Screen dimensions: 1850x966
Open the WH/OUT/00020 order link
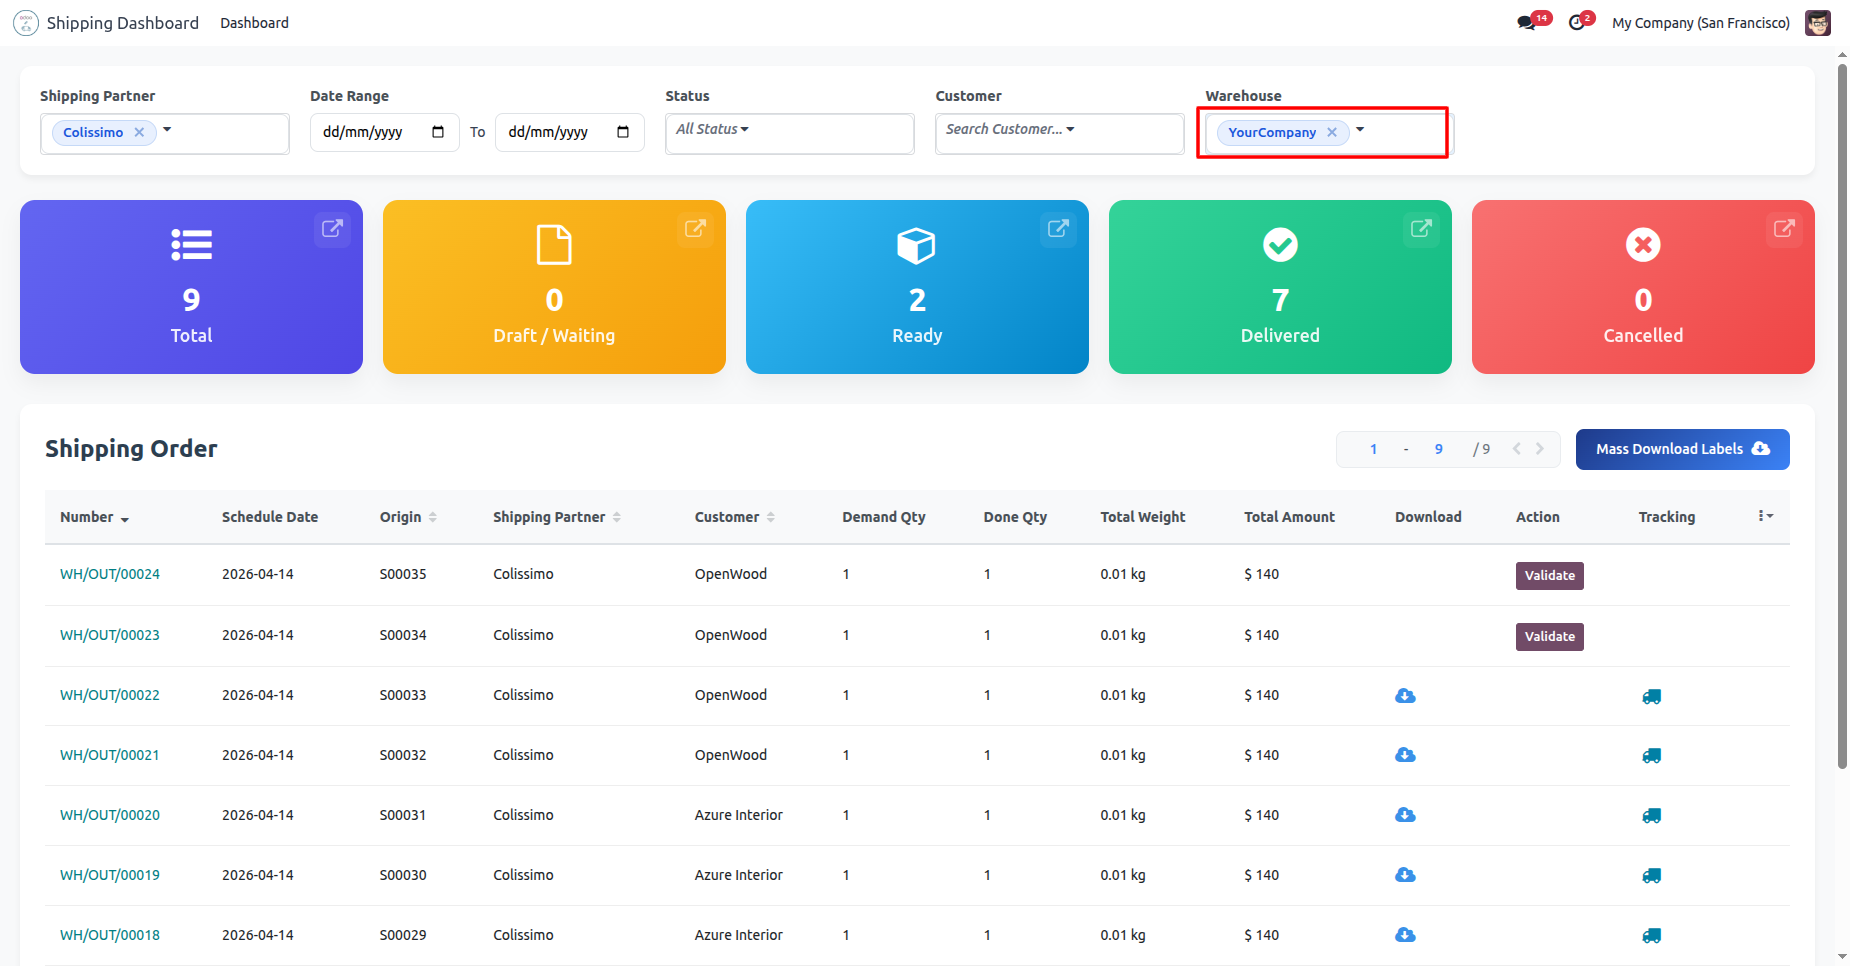click(x=110, y=815)
